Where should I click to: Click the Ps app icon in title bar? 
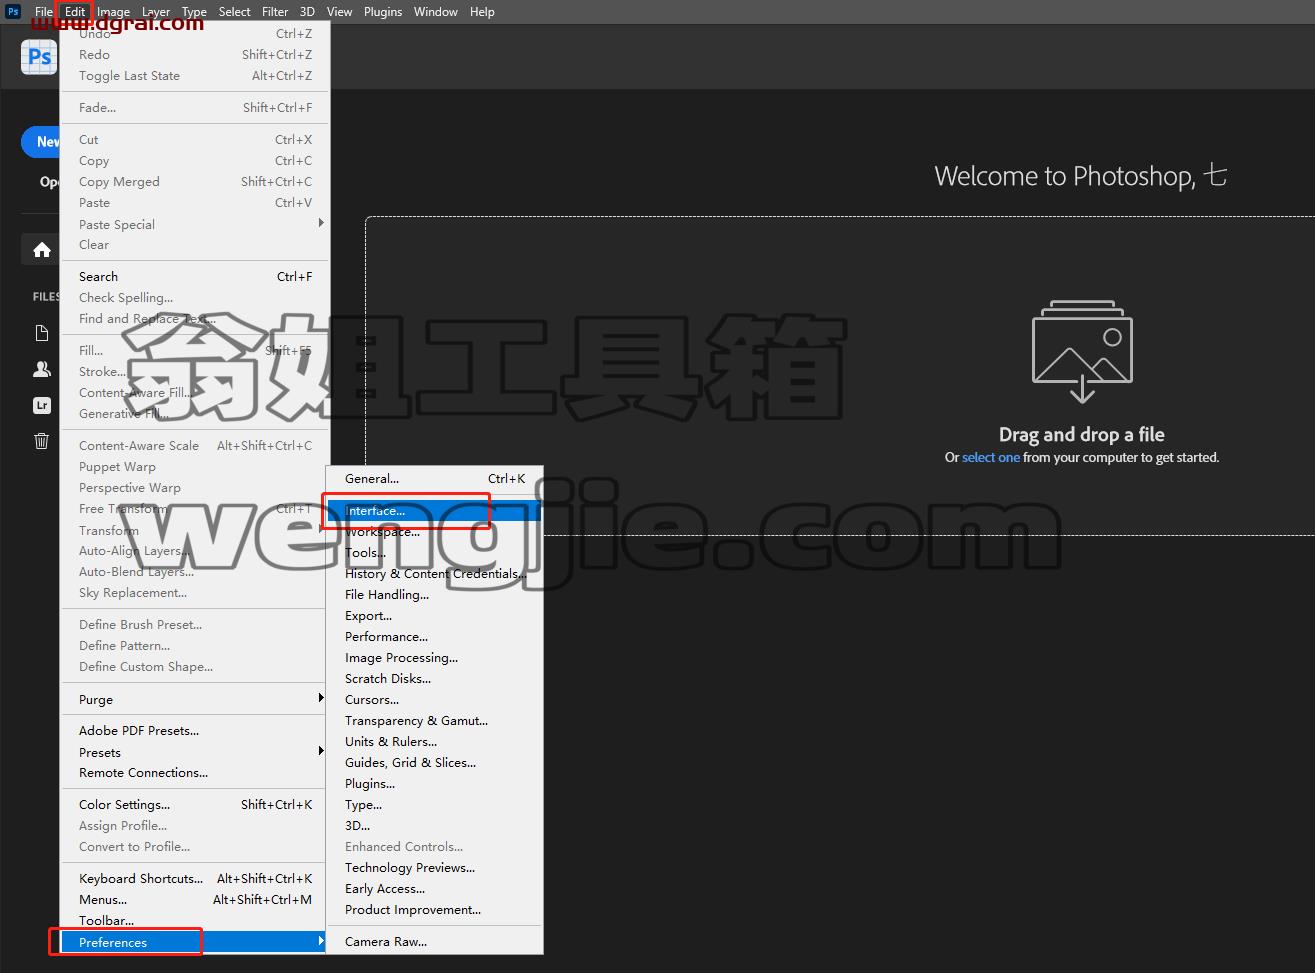pyautogui.click(x=13, y=12)
